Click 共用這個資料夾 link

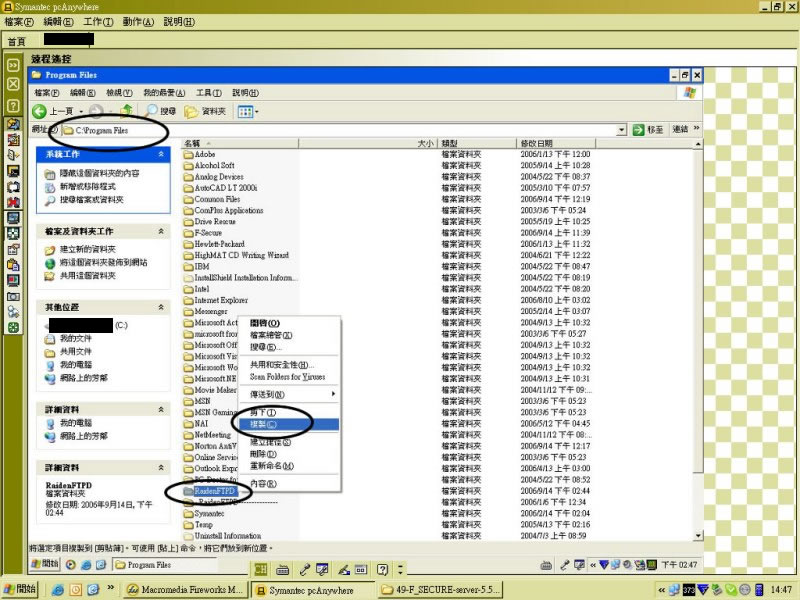(88, 276)
